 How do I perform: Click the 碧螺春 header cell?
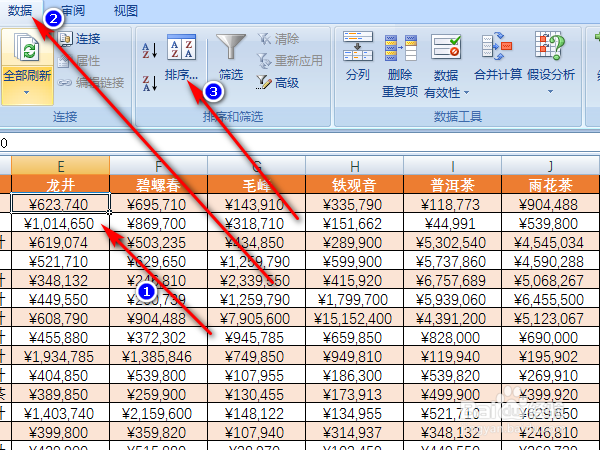point(158,185)
